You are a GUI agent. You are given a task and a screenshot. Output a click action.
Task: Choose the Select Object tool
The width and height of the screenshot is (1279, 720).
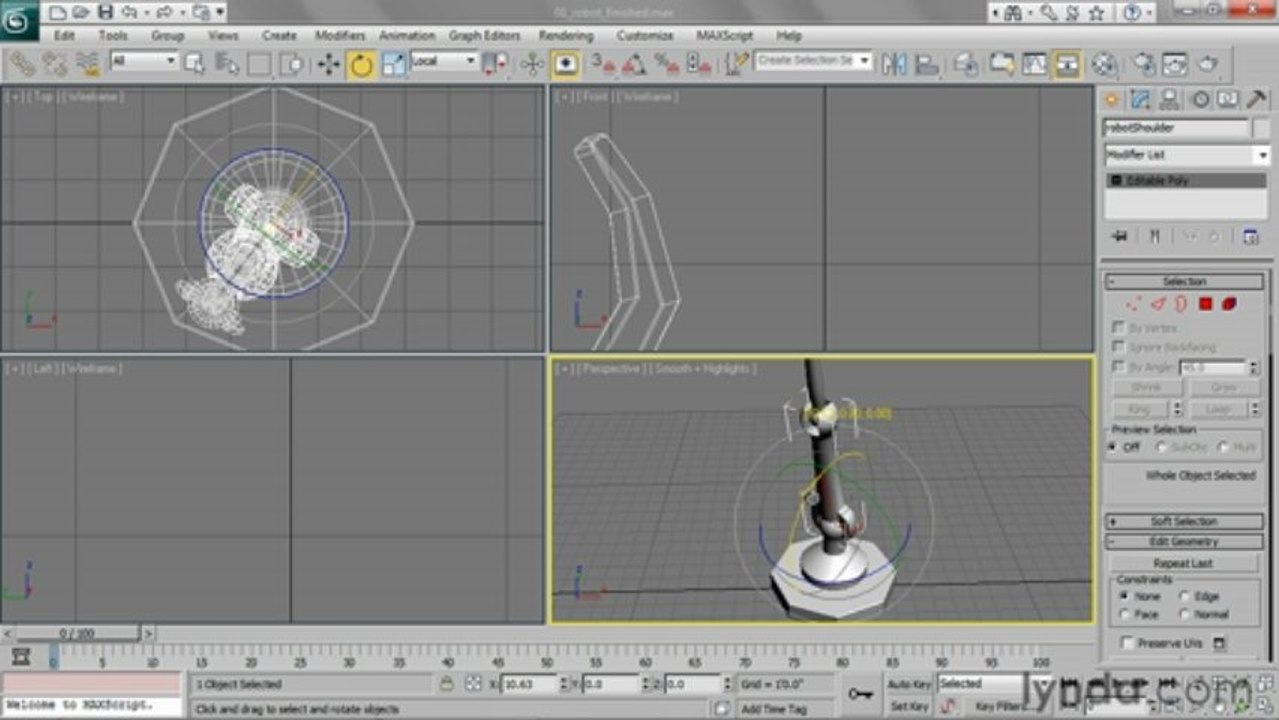point(195,64)
